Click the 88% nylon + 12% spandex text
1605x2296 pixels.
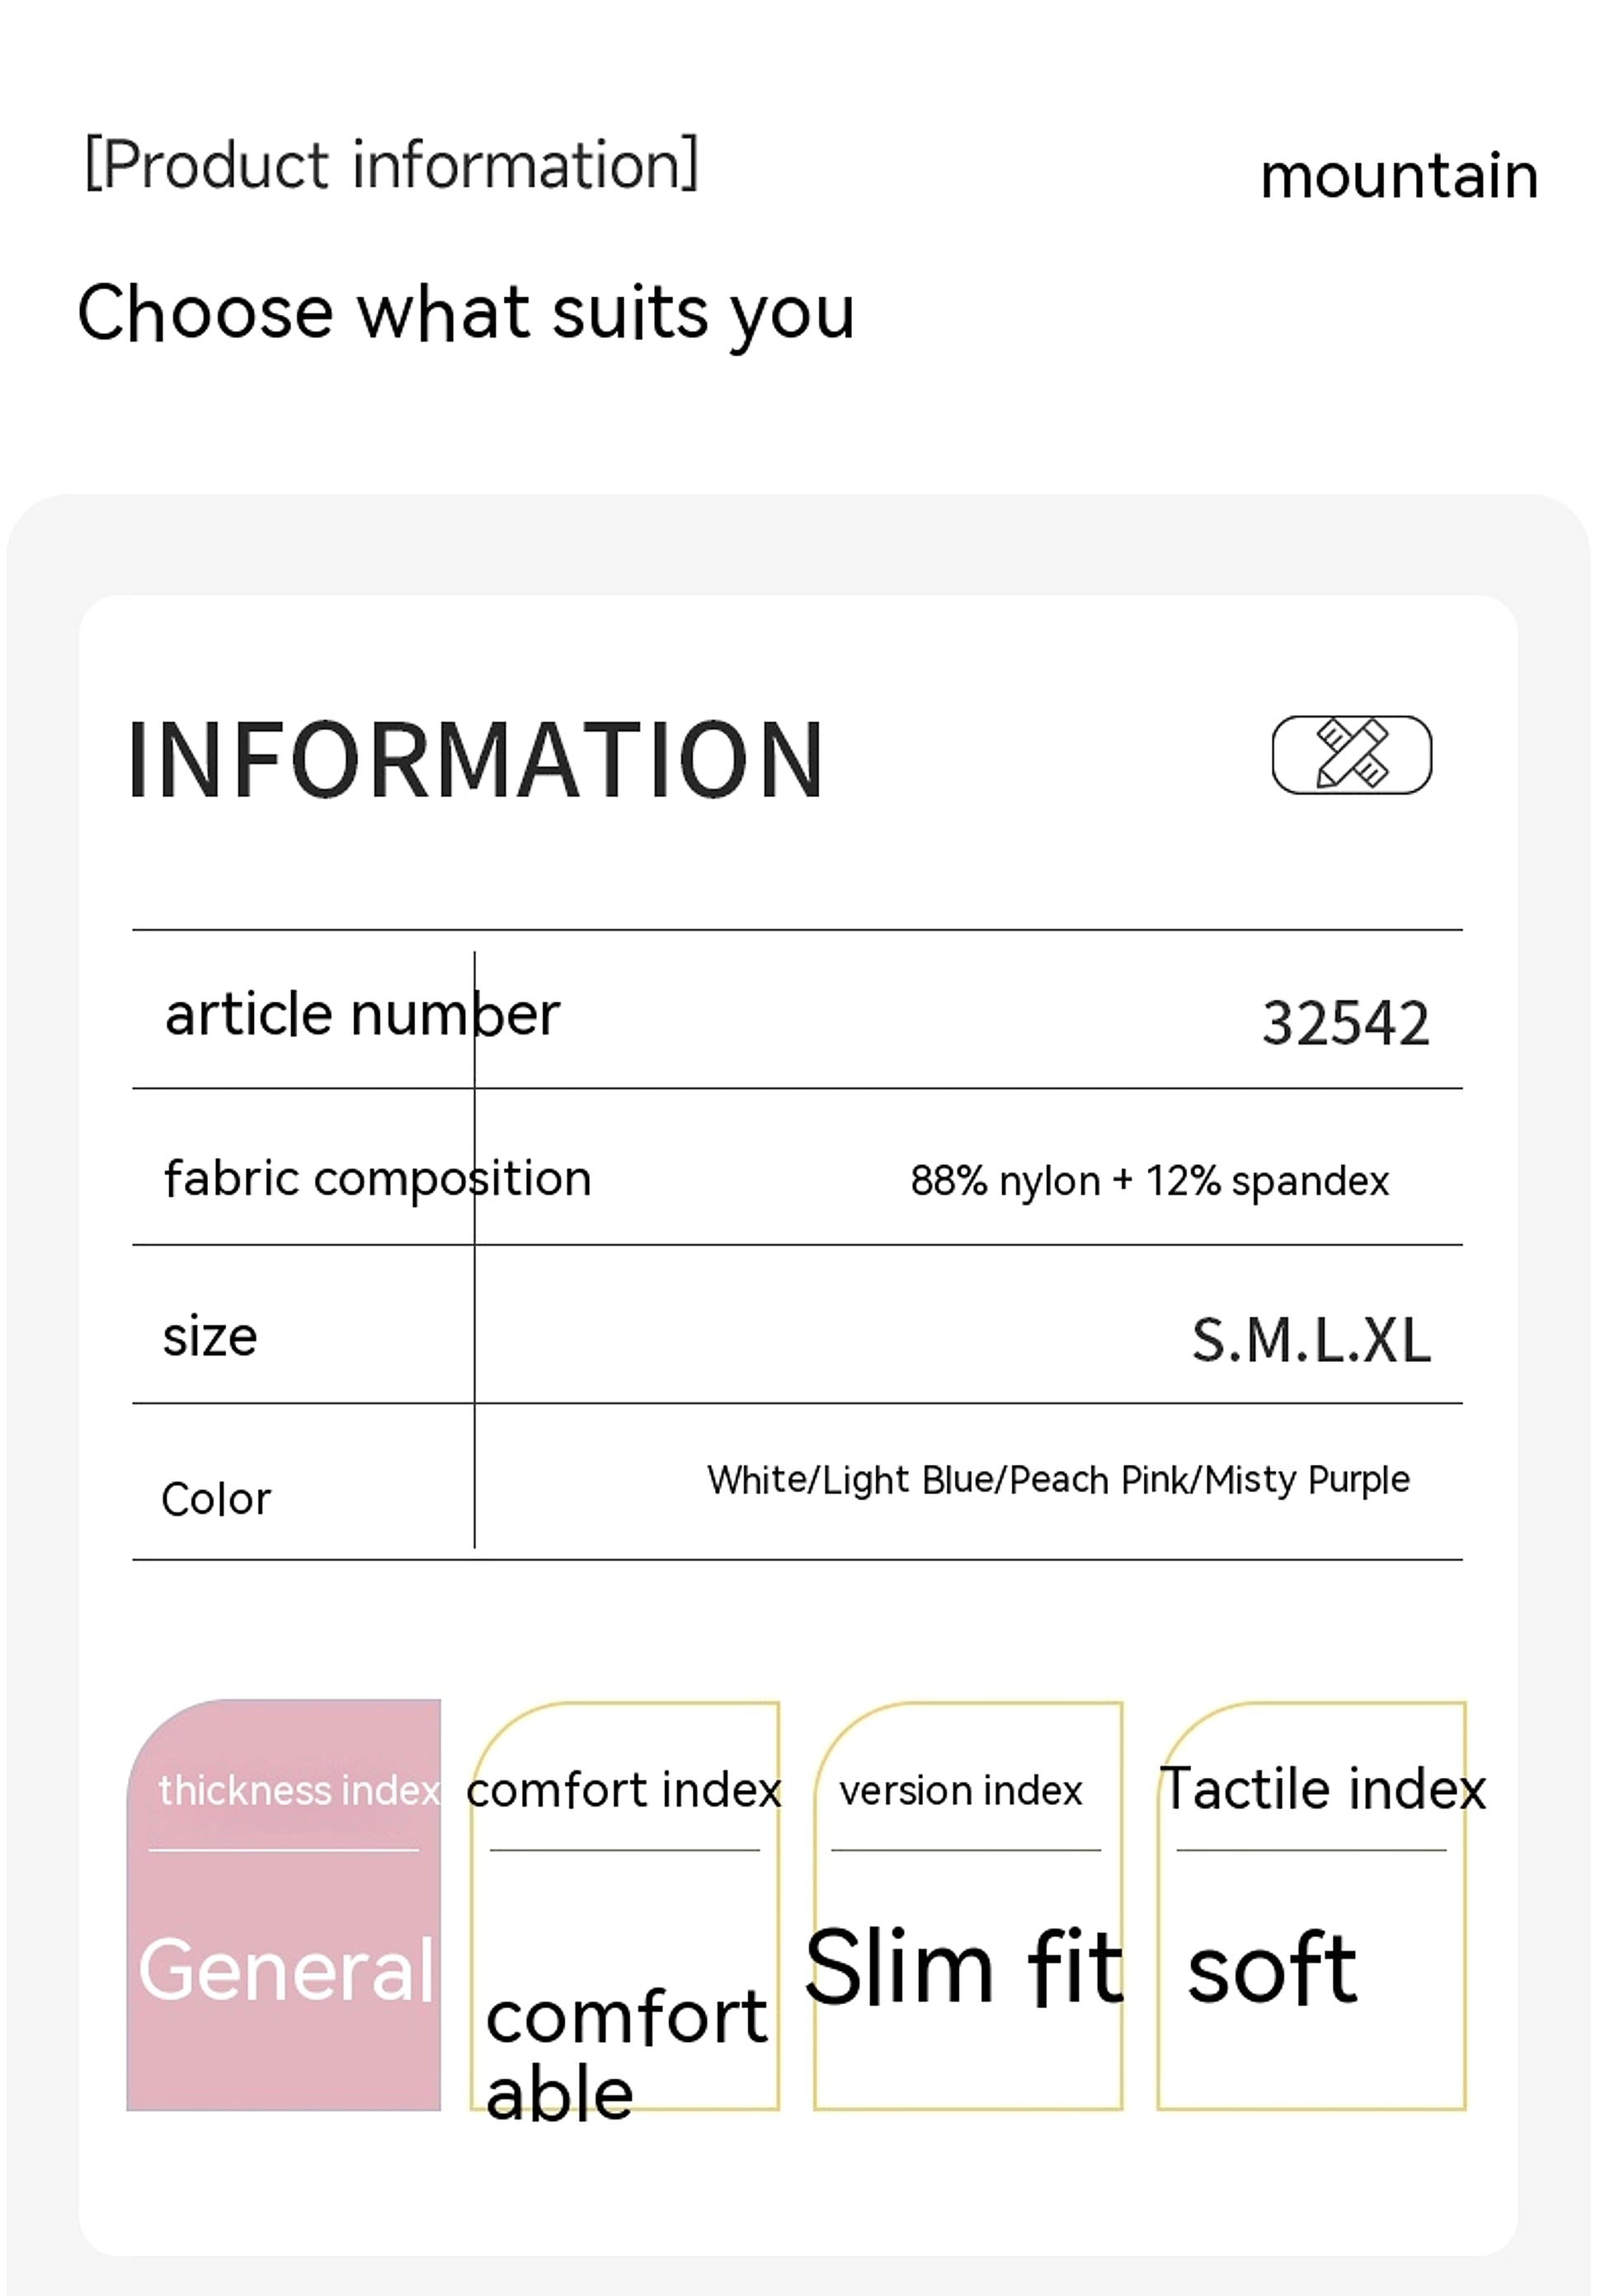pyautogui.click(x=1149, y=1181)
